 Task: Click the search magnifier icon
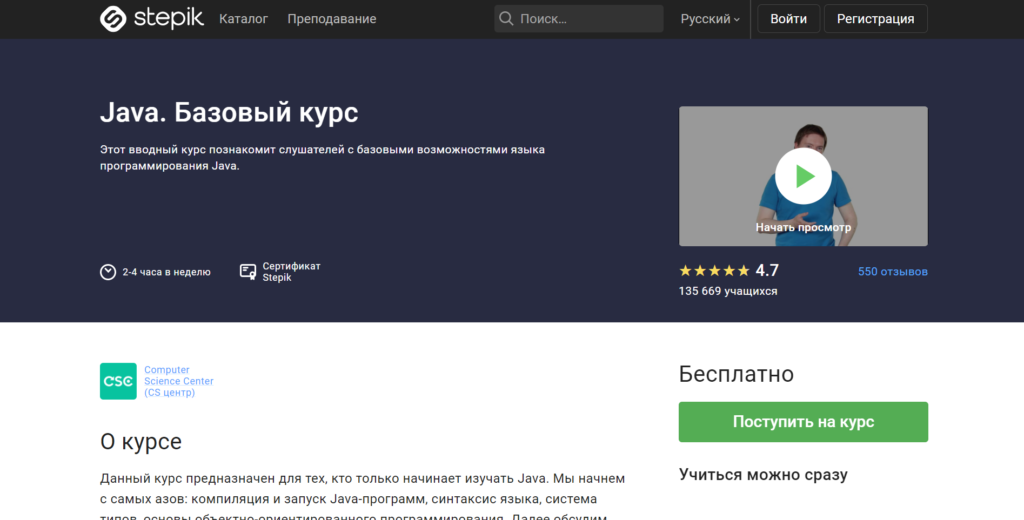tap(506, 19)
